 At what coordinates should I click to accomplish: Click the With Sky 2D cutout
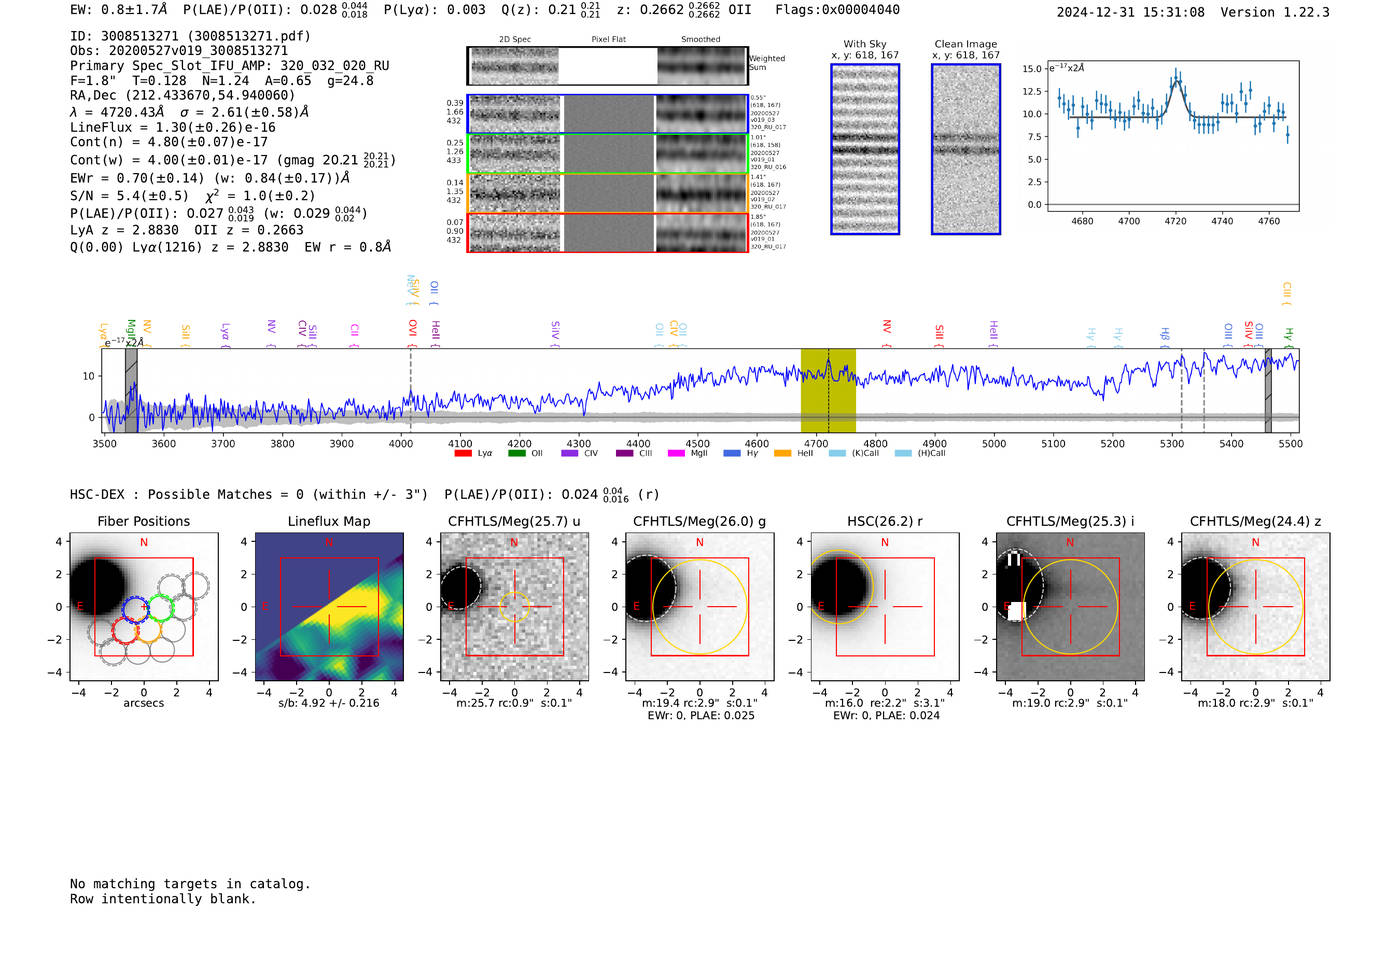click(865, 149)
